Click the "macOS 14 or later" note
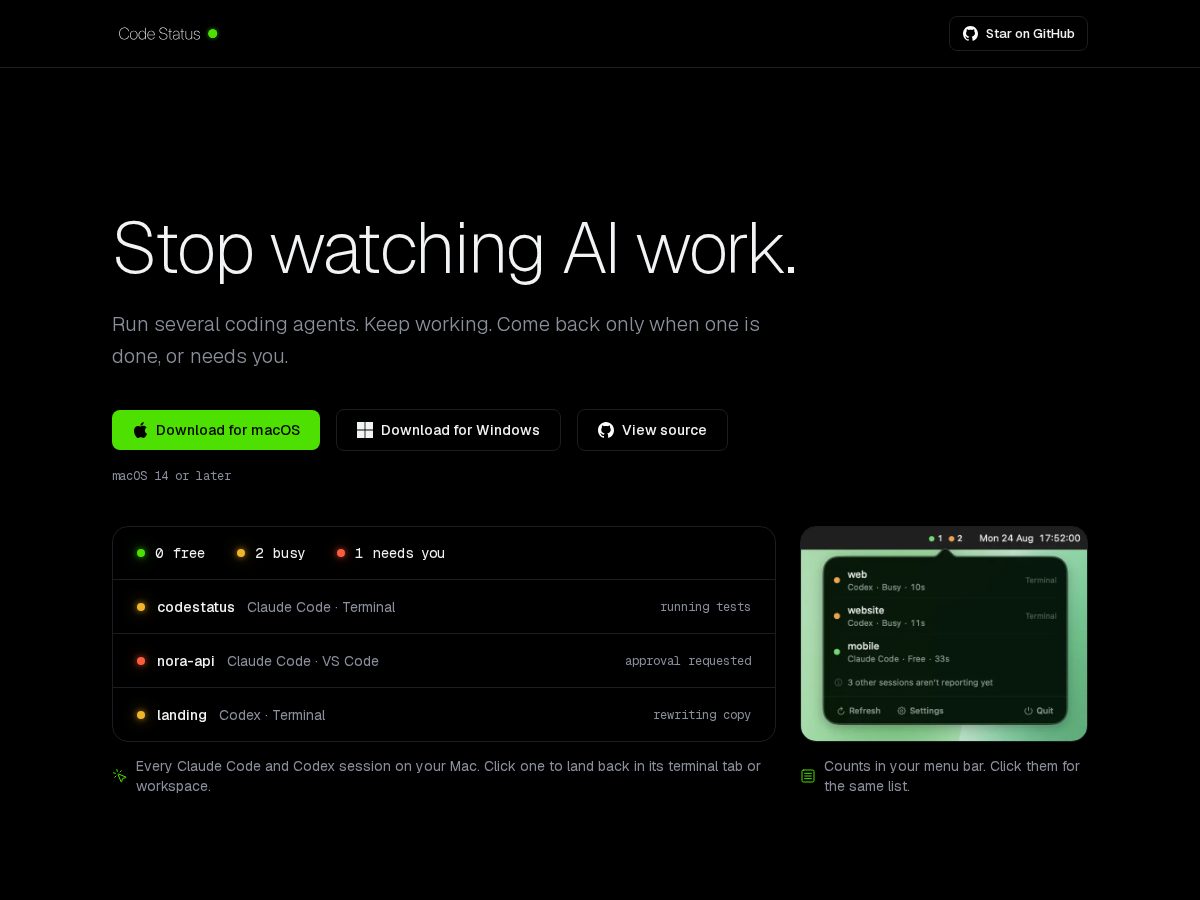 tap(172, 476)
